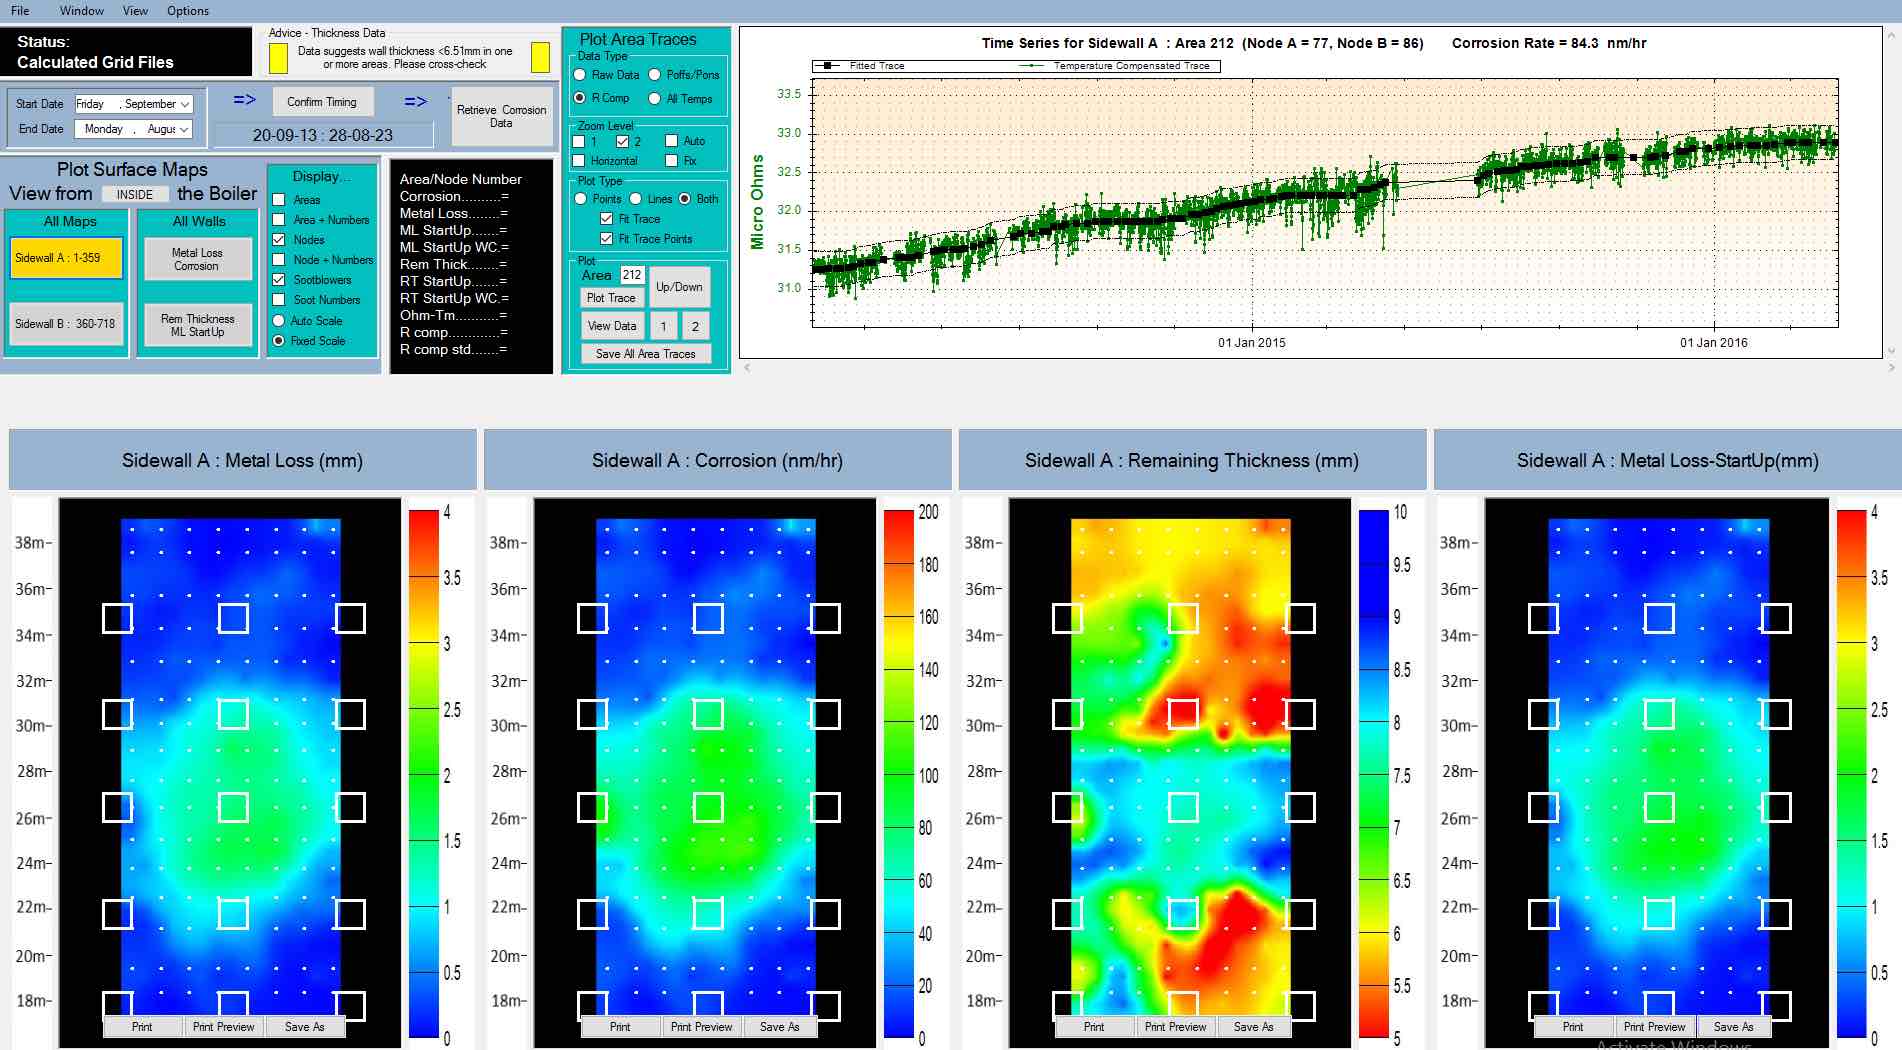Click Metal Loss Corrosion button

click(197, 259)
